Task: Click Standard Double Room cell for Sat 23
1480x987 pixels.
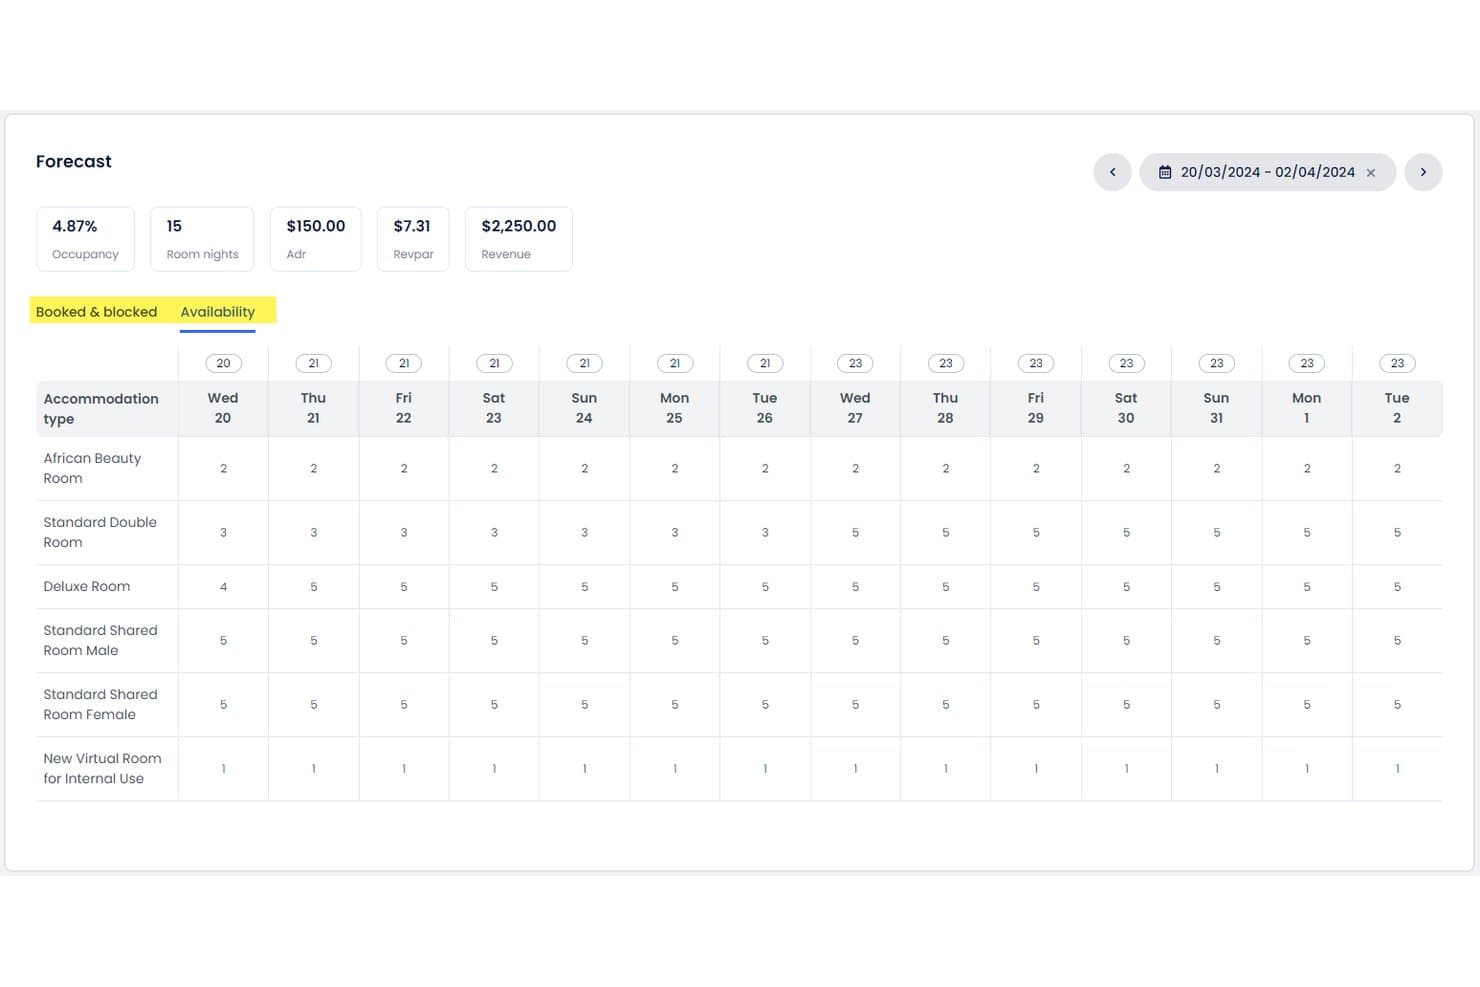Action: tap(494, 533)
